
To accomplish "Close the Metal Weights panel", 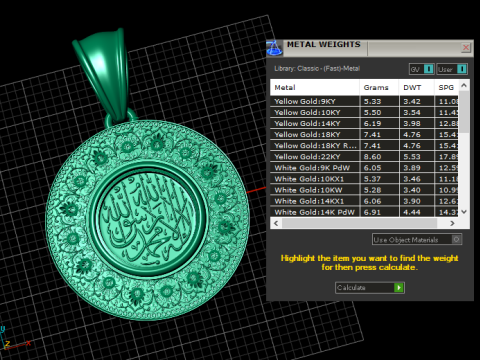I will (466, 48).
